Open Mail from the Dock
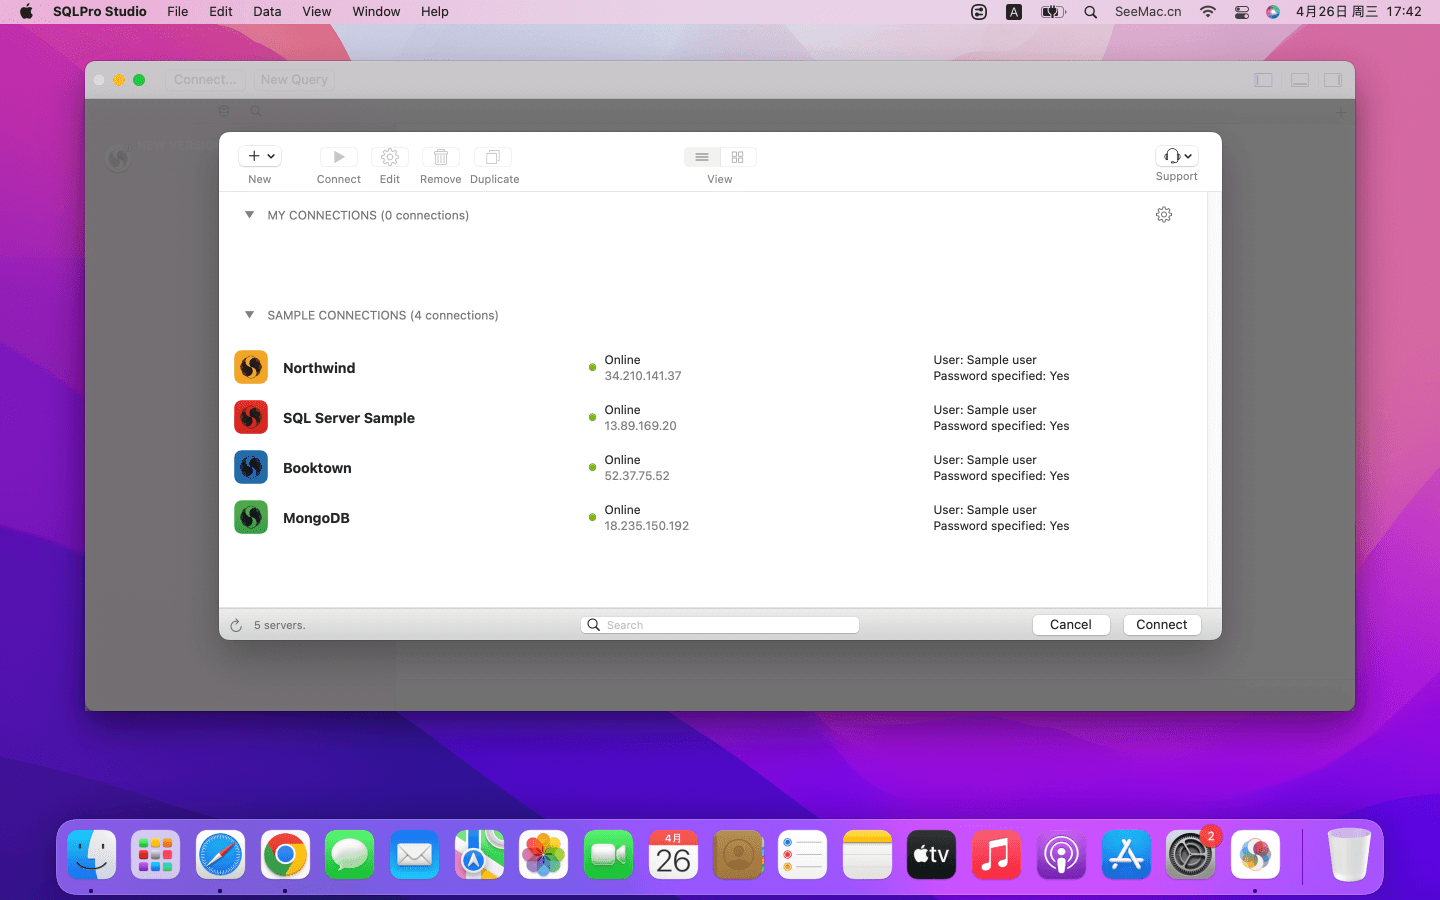Viewport: 1440px width, 900px height. [414, 855]
